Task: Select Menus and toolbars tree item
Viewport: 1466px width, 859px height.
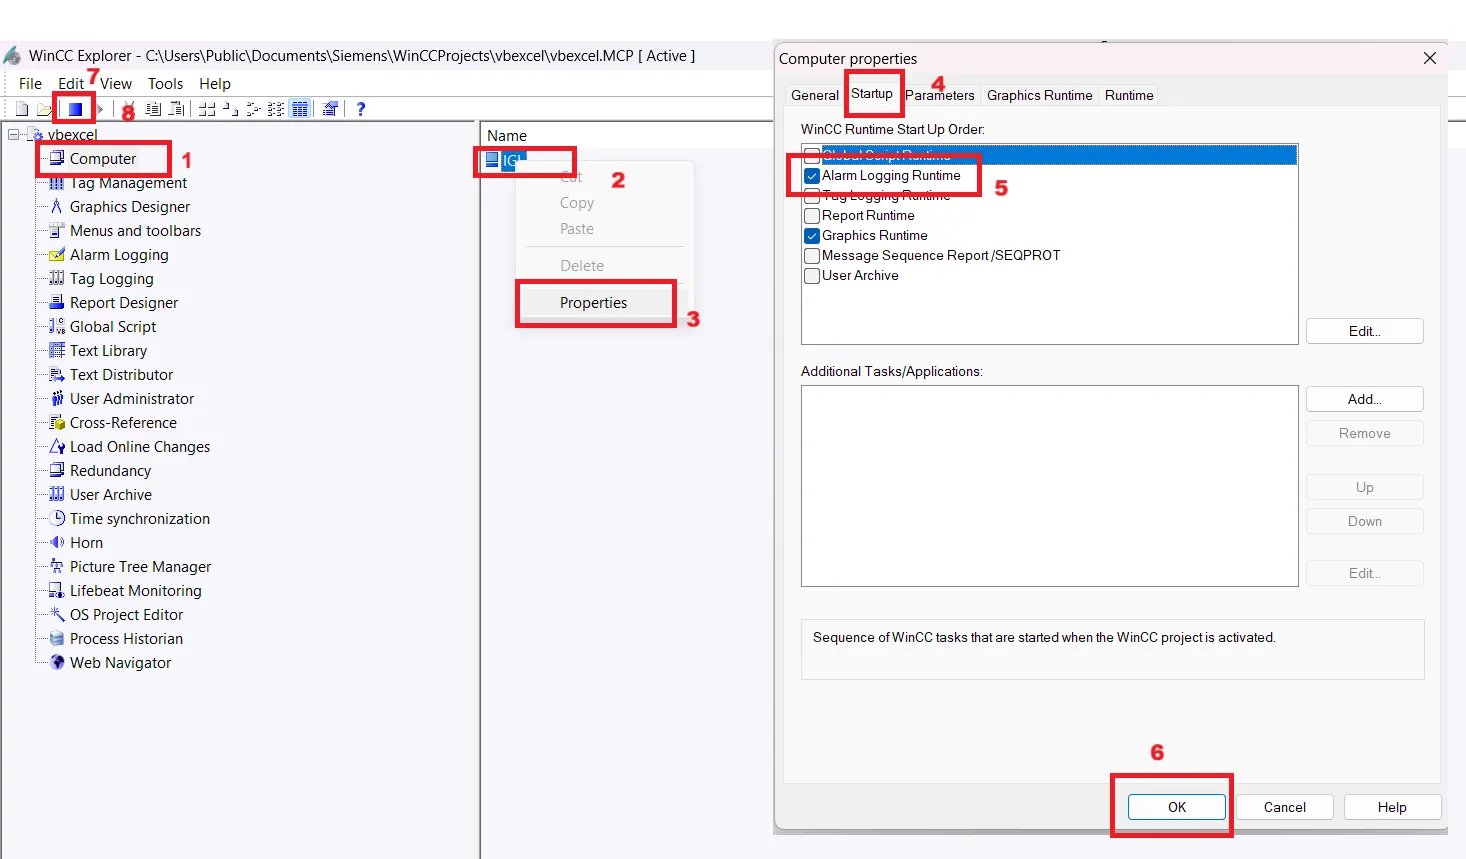Action: (135, 230)
